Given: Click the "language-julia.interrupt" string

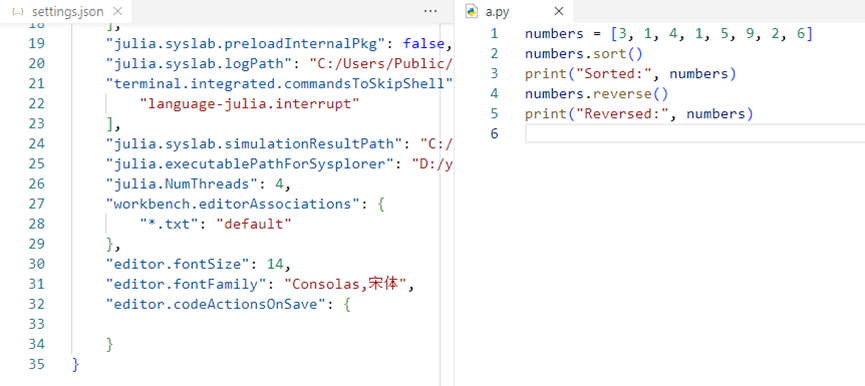Looking at the screenshot, I should [x=250, y=104].
